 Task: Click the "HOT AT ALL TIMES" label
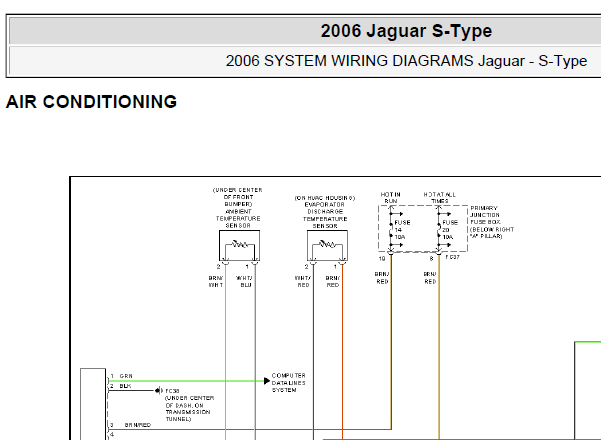[440, 198]
